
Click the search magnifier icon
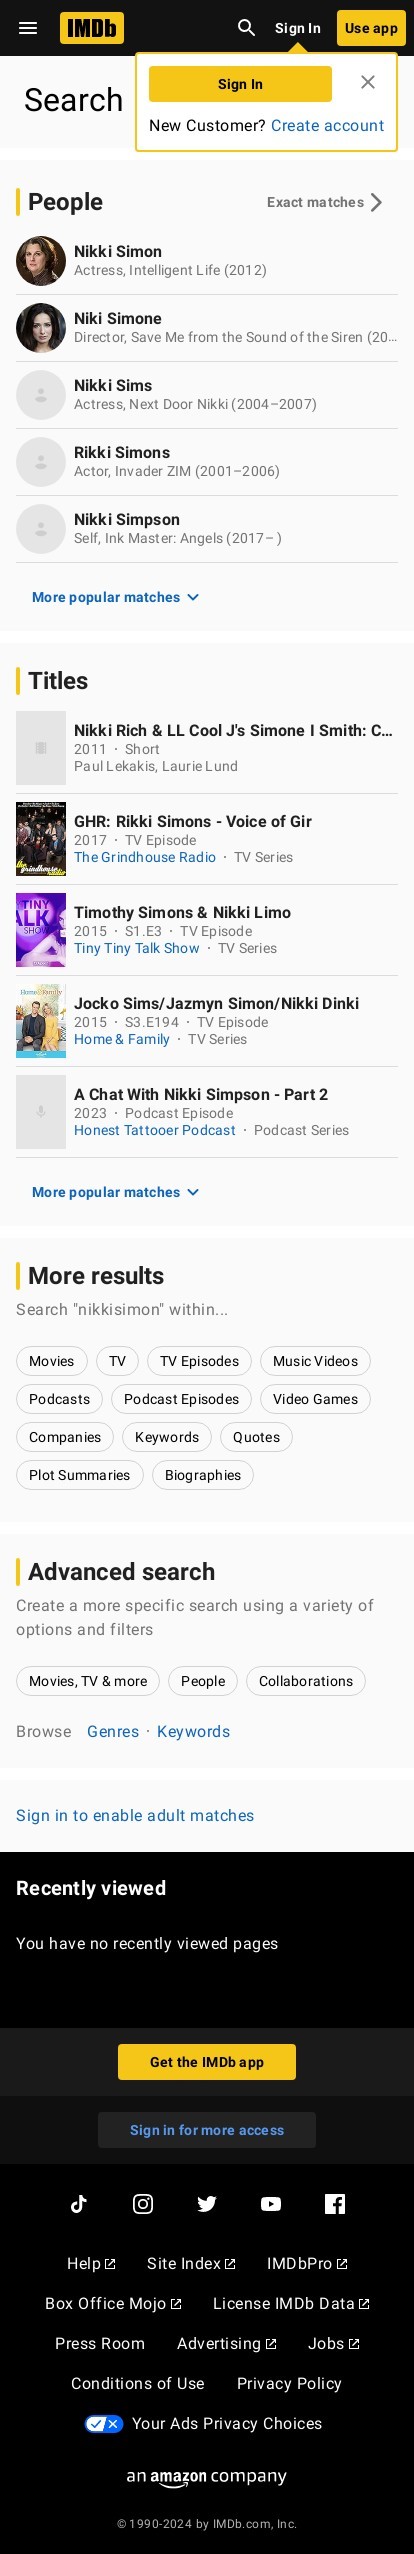coord(246,28)
